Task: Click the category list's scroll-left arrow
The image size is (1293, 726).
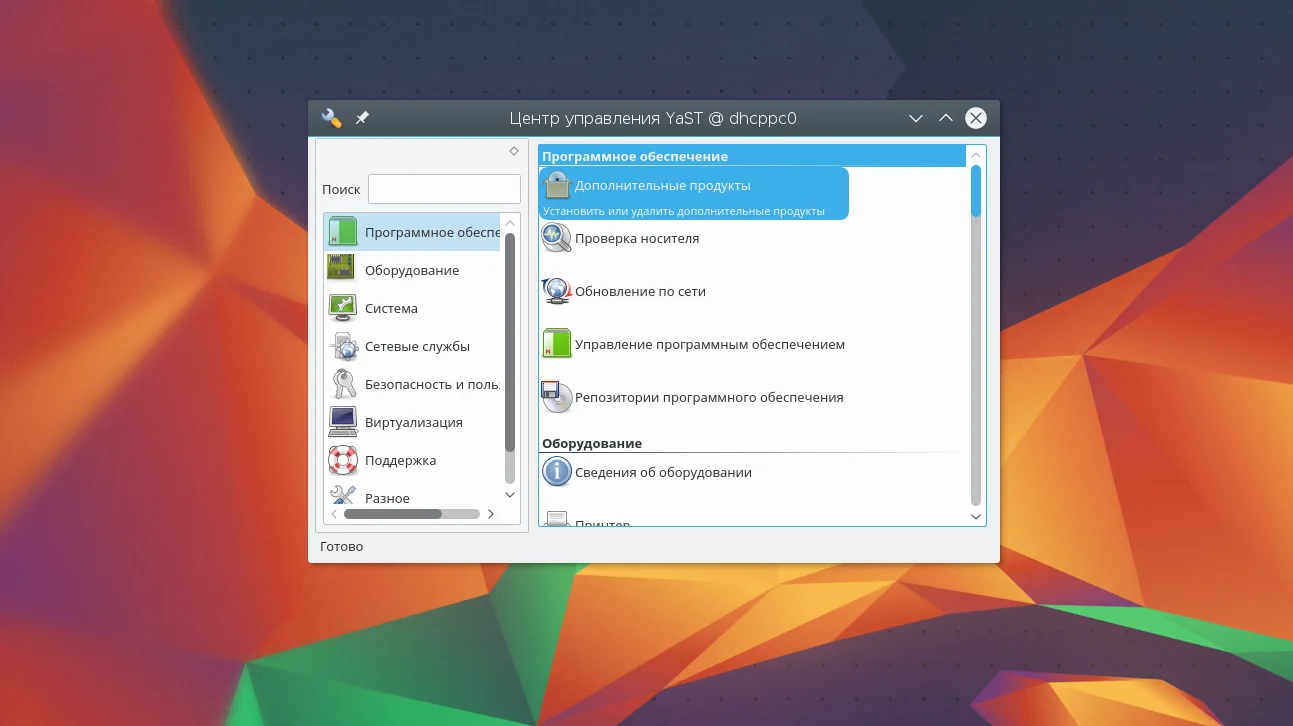Action: pos(334,514)
